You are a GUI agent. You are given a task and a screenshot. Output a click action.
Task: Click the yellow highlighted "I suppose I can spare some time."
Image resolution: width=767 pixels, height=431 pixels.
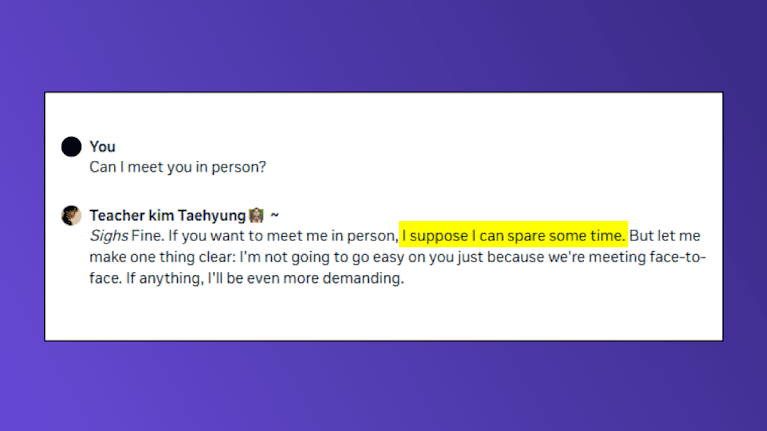[x=513, y=236]
